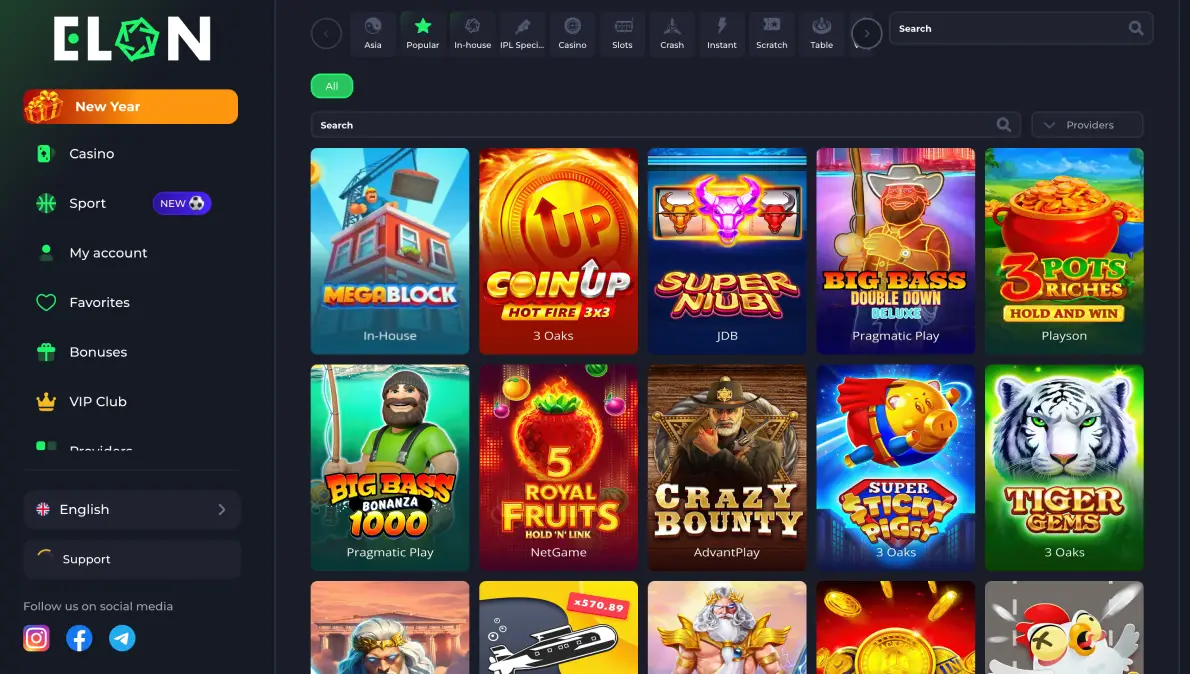The height and width of the screenshot is (674, 1190).
Task: Select the Instant games category
Action: coord(722,33)
